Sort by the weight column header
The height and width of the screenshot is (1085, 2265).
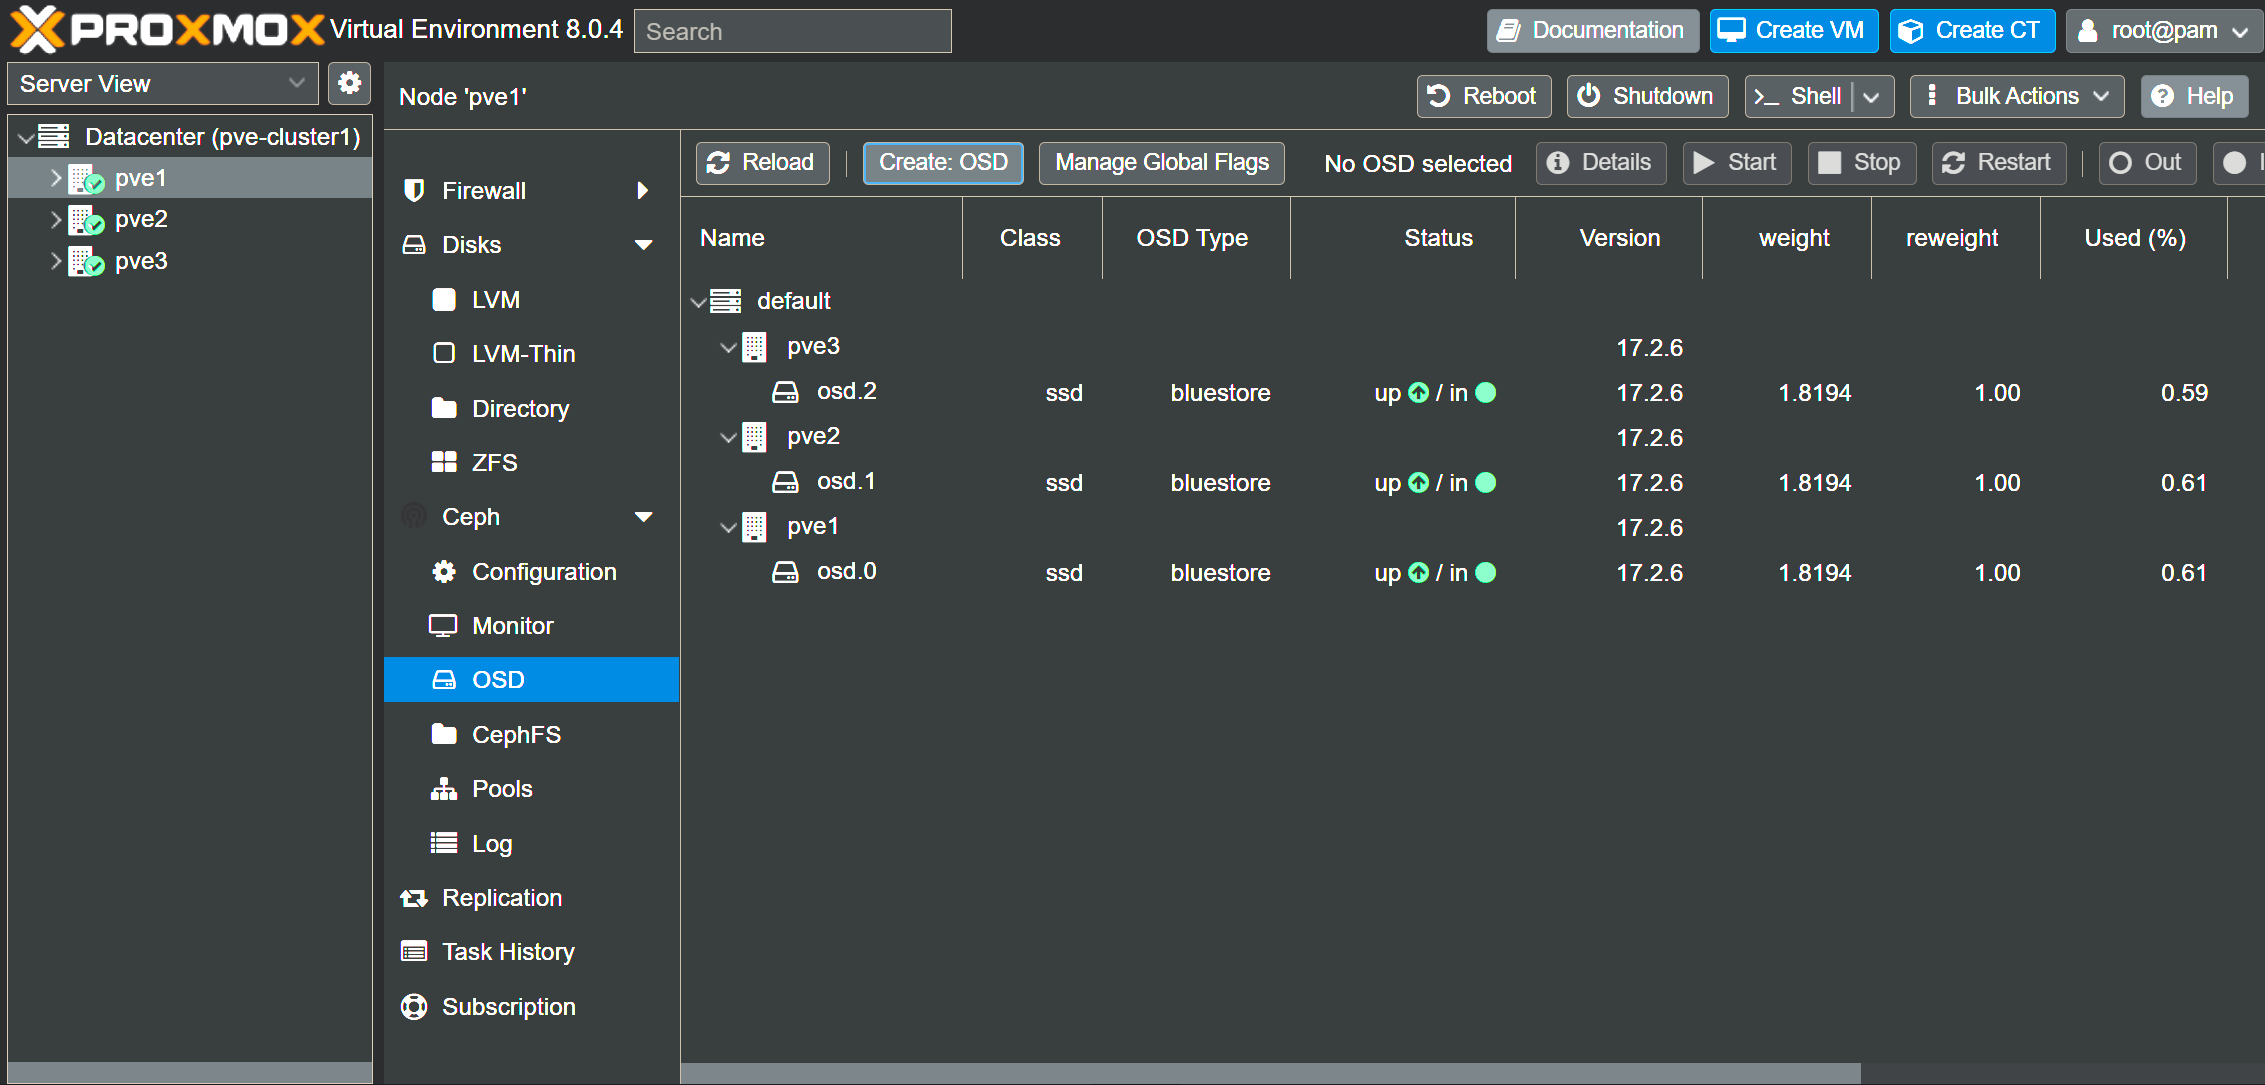pos(1787,238)
